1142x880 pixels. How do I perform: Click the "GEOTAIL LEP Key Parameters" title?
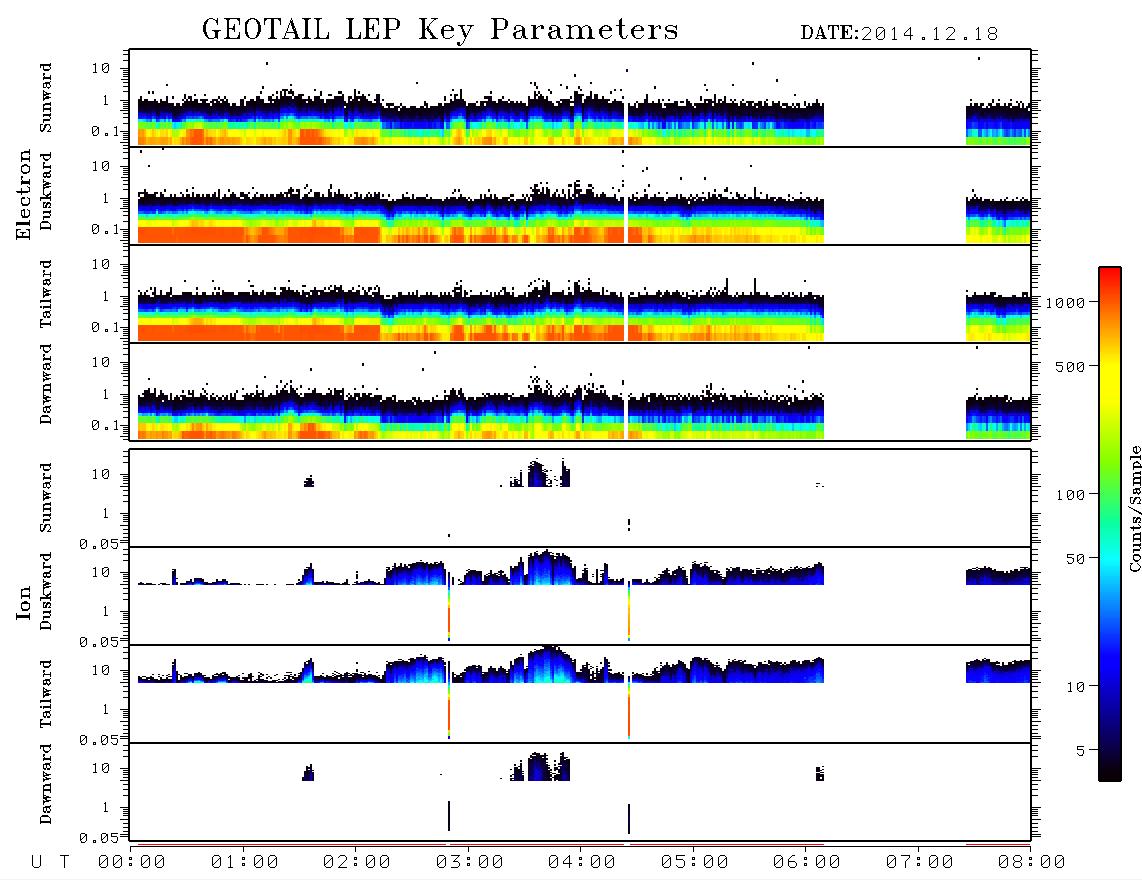[440, 30]
